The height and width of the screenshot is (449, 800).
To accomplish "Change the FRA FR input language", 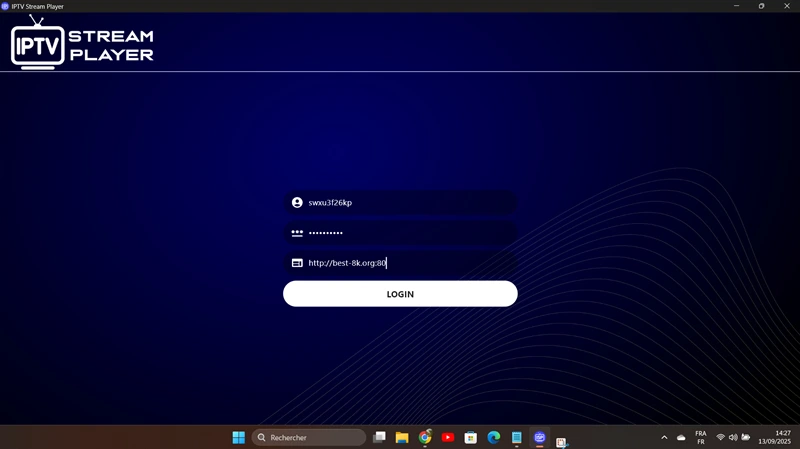I will click(701, 437).
